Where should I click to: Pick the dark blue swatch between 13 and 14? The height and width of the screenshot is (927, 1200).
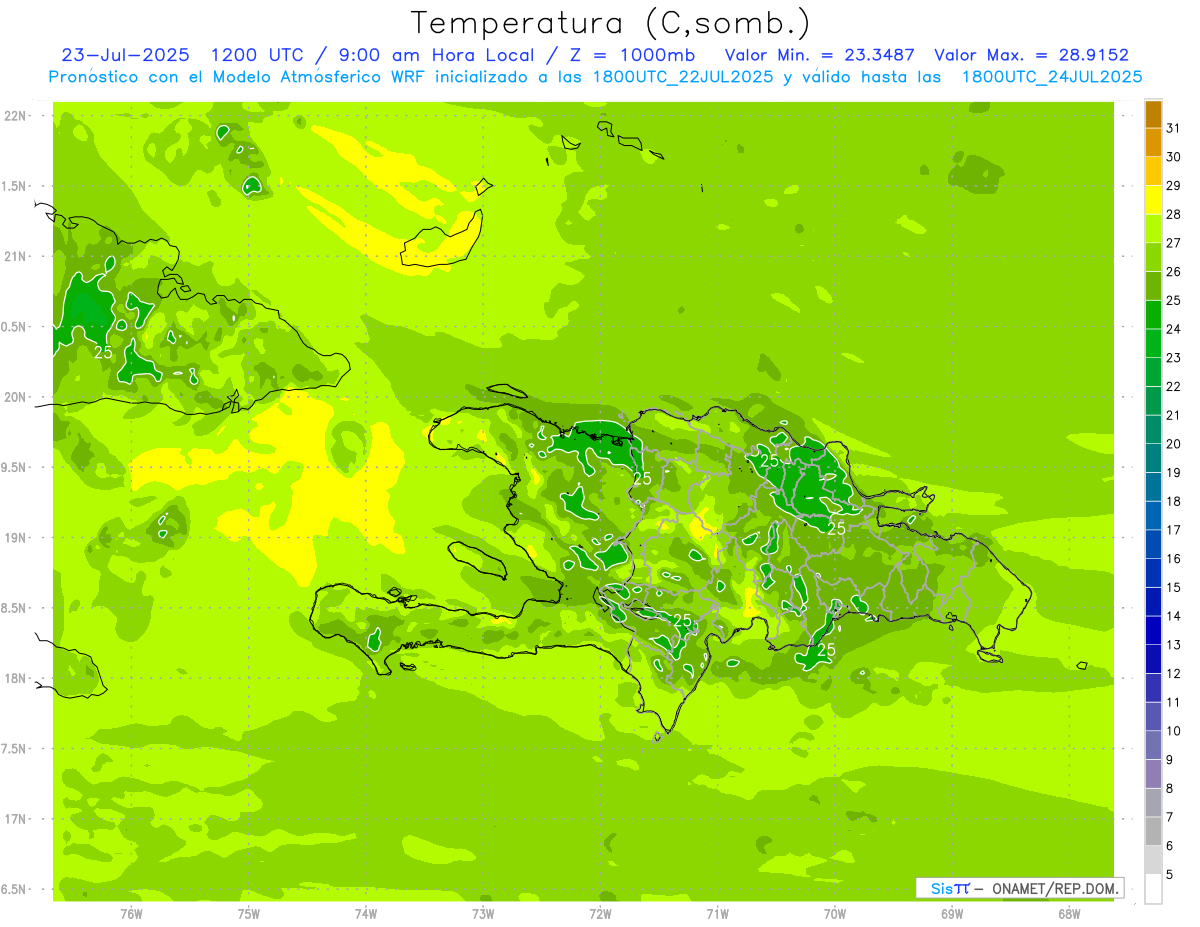(x=1153, y=631)
